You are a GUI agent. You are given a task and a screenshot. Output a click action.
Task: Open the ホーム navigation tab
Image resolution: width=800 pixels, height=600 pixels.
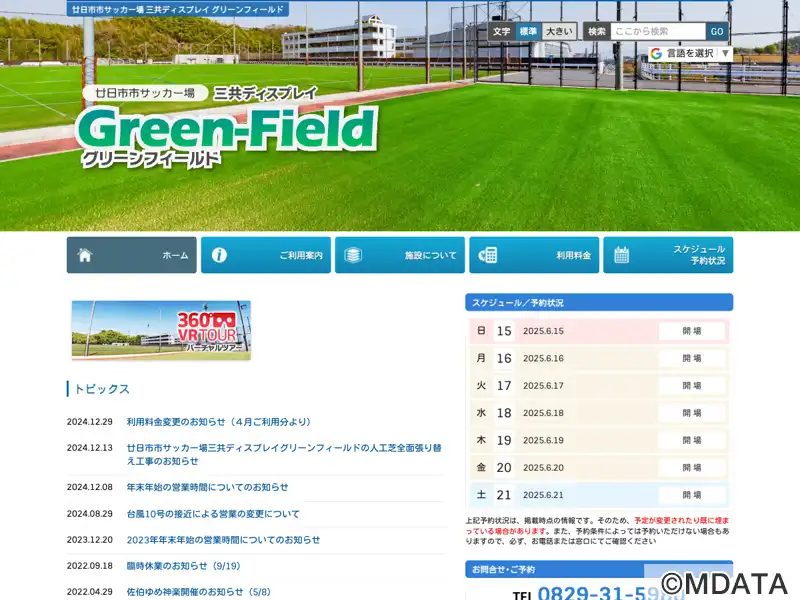click(132, 255)
